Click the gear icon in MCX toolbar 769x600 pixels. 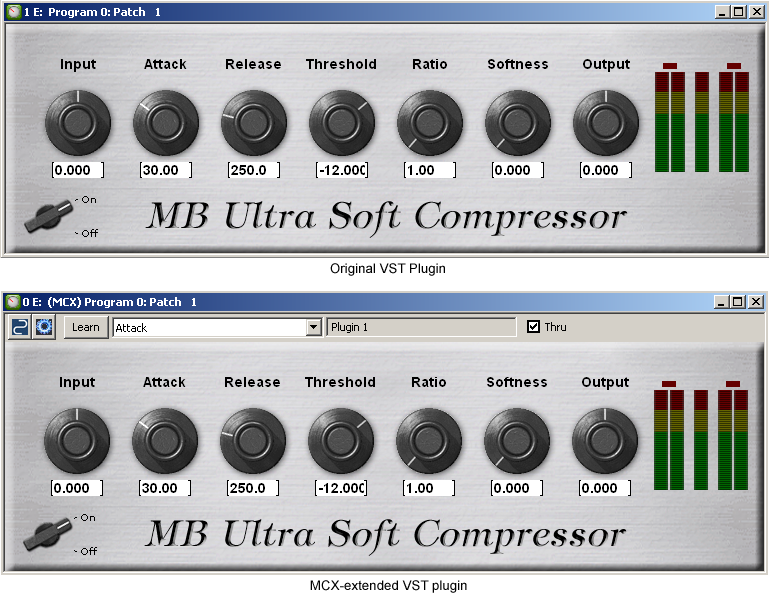44,327
